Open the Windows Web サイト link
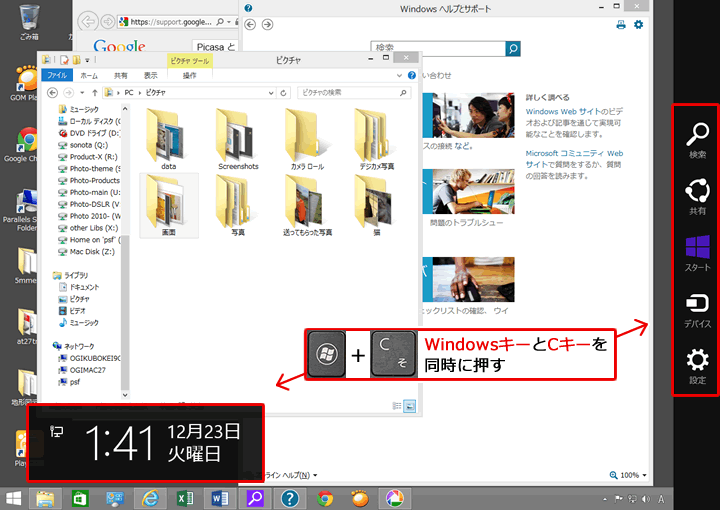The image size is (720, 510). 563,112
